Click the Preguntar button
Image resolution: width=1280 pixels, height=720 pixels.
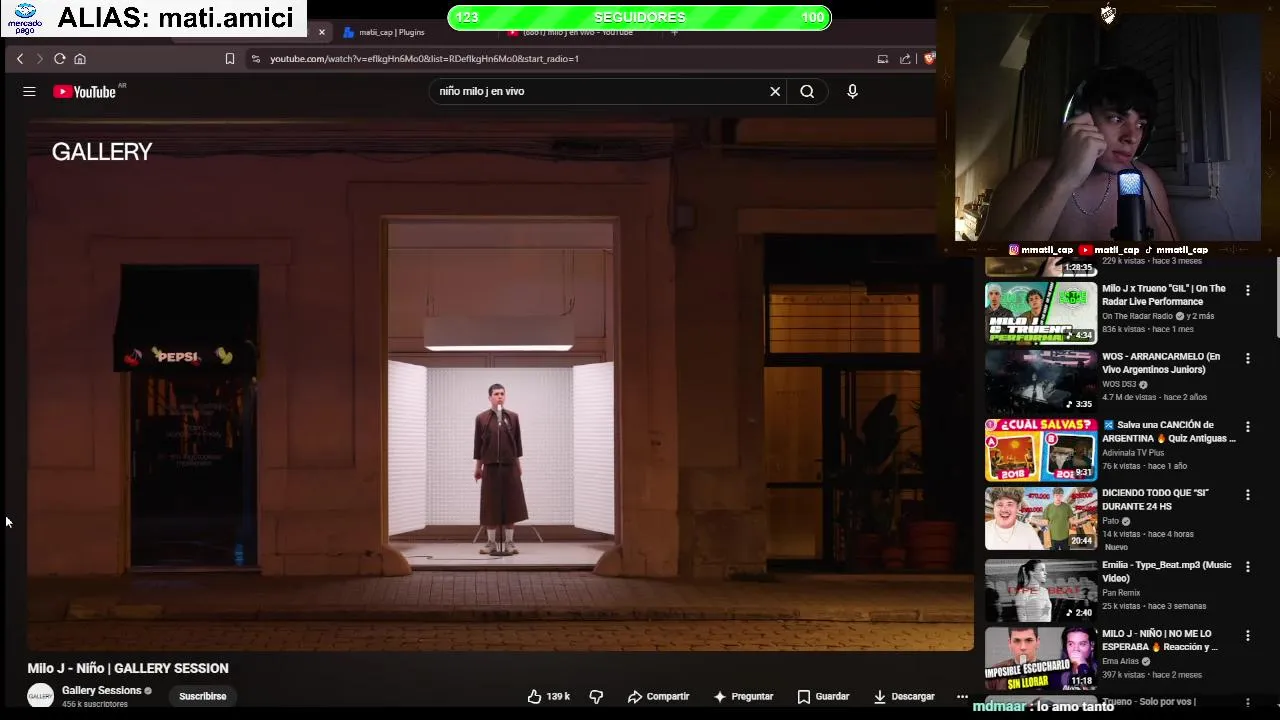click(743, 696)
